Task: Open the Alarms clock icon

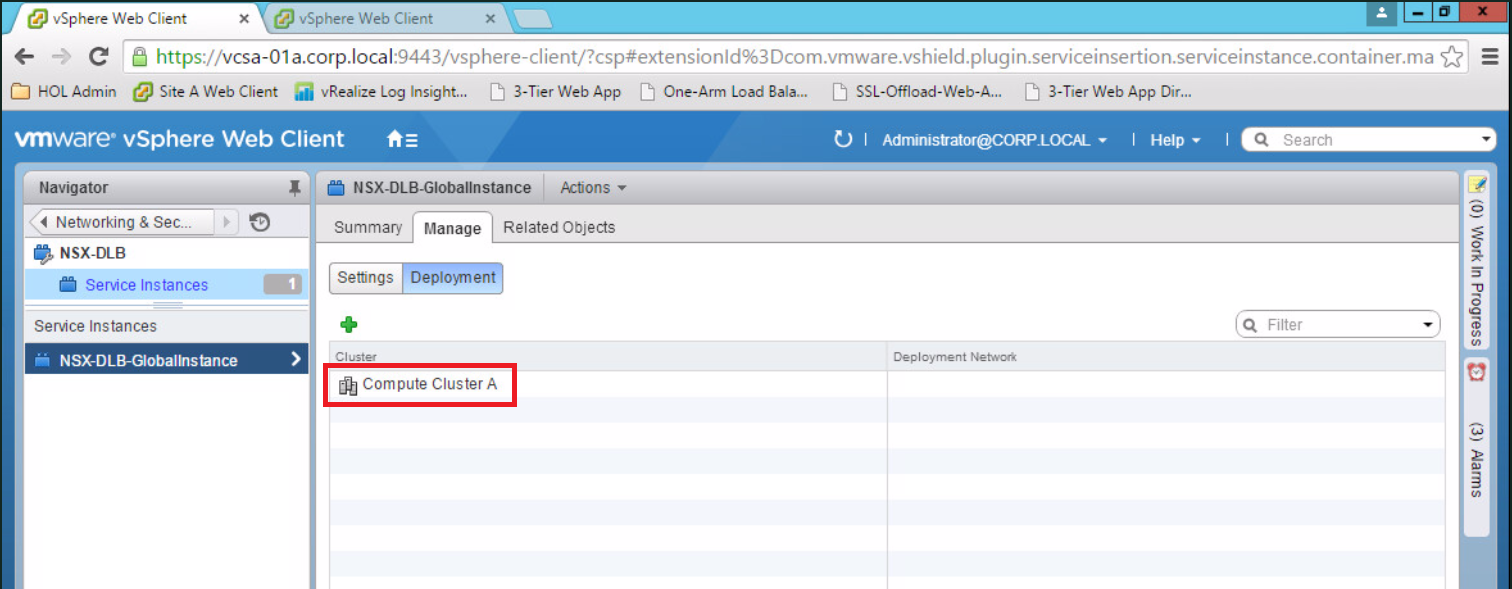Action: tap(1476, 371)
